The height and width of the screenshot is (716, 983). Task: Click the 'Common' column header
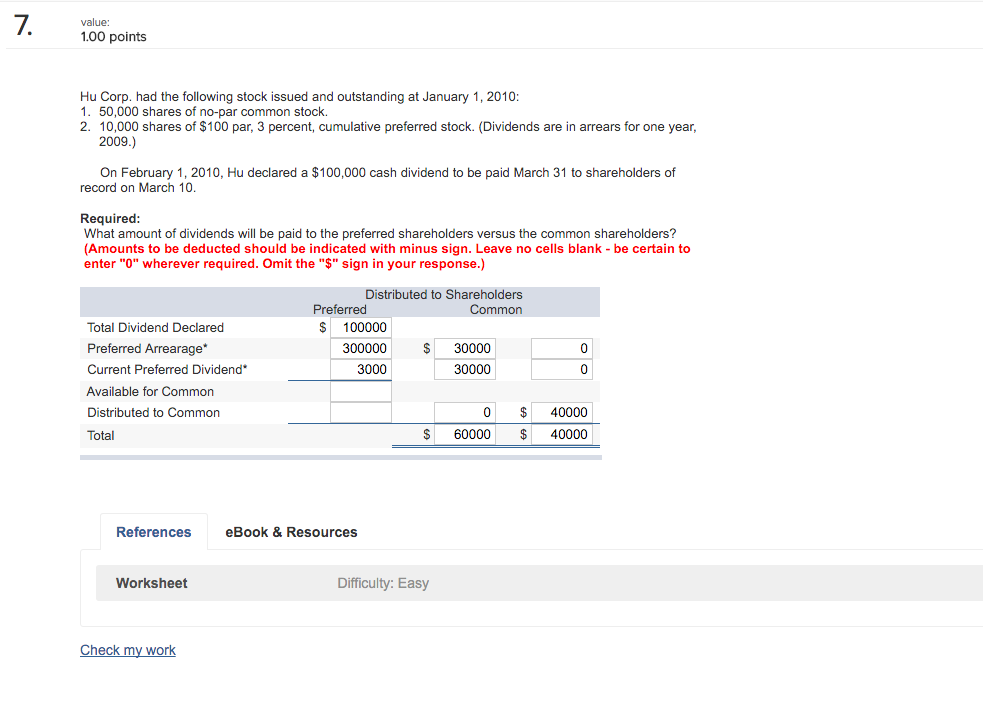[496, 310]
